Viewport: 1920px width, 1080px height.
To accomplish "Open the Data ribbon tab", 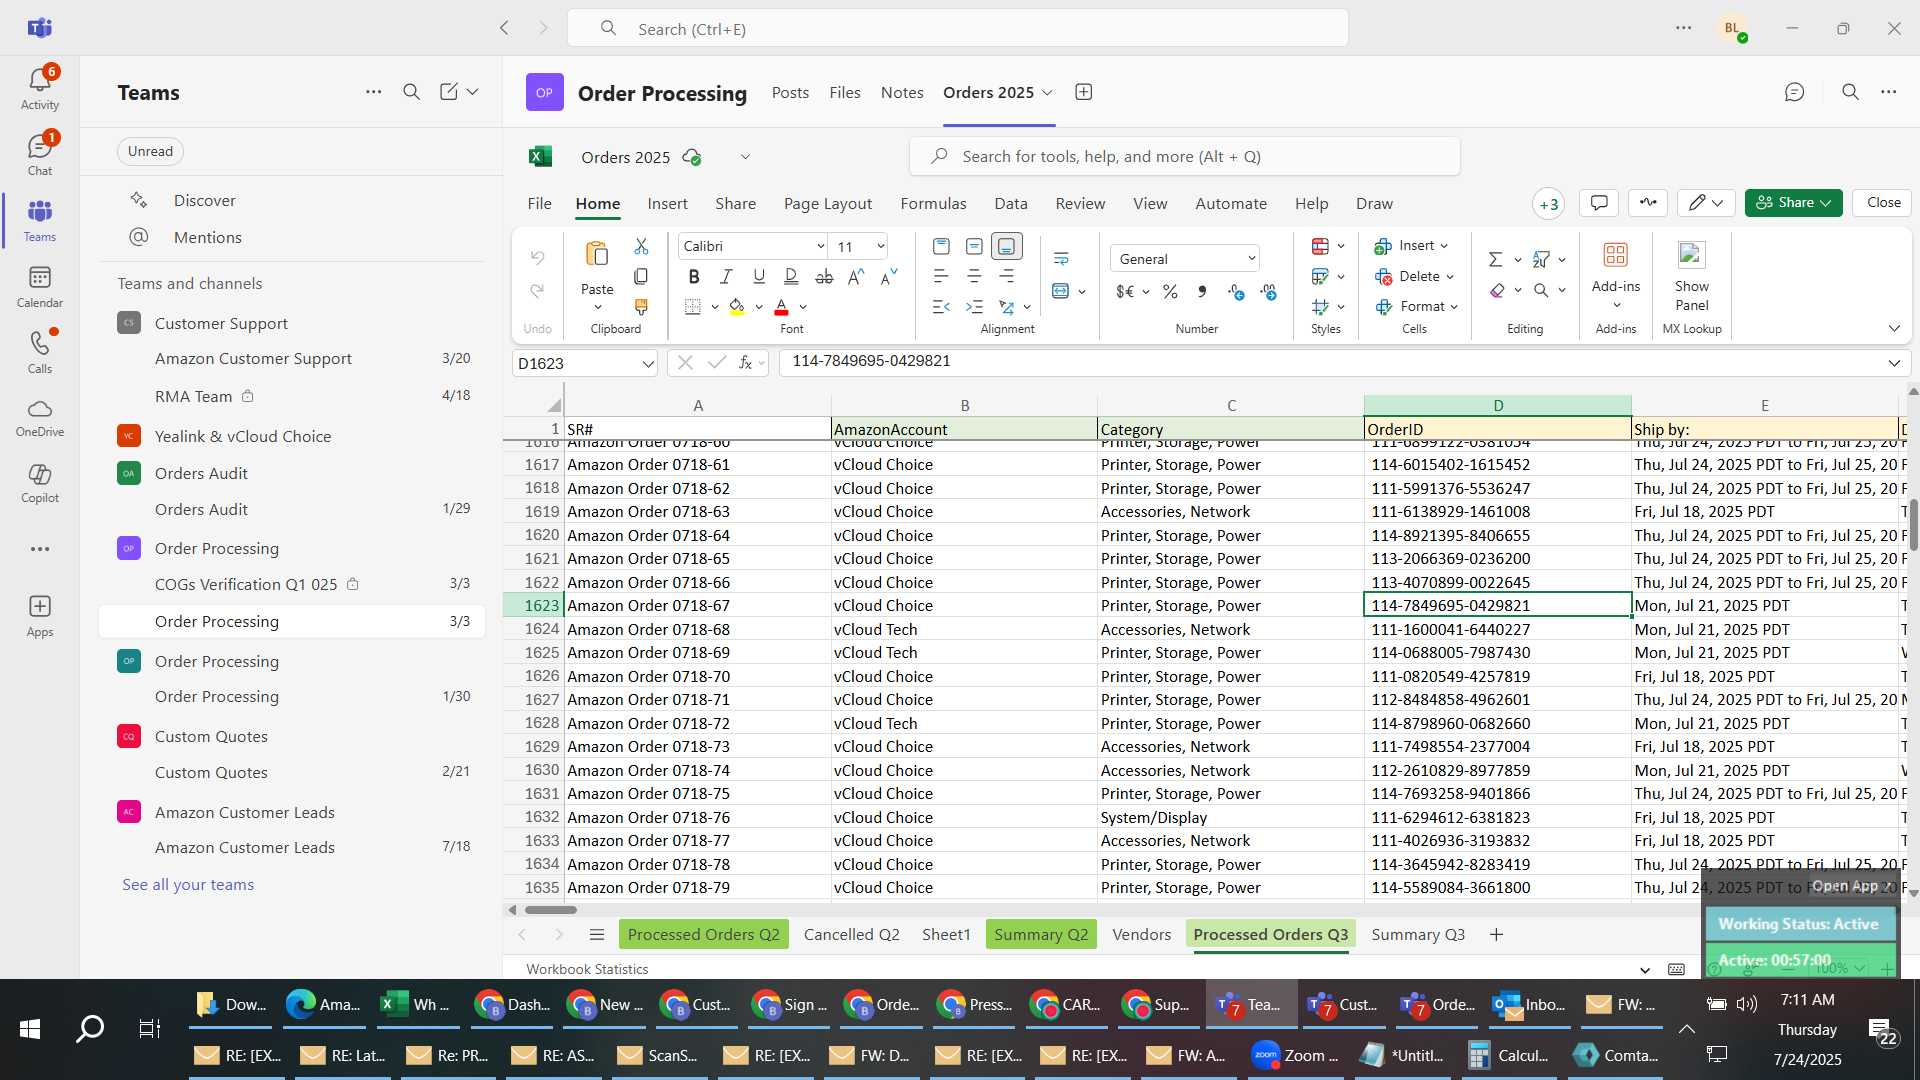I will coord(1010,203).
